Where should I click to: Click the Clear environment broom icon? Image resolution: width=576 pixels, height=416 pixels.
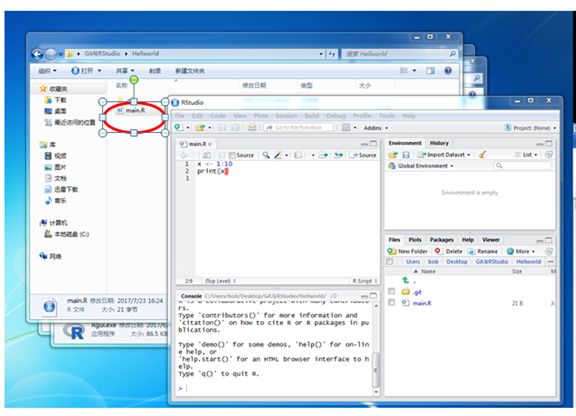[483, 155]
